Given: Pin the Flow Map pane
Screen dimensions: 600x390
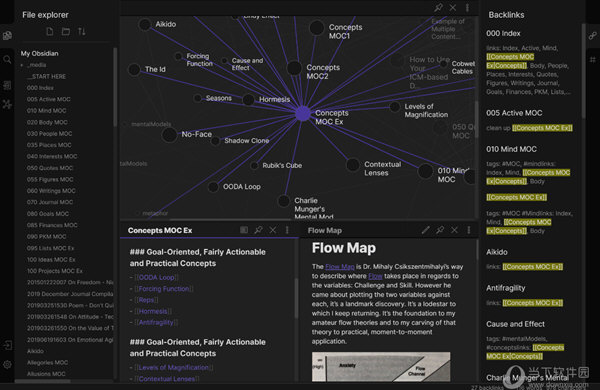Looking at the screenshot, I should pyautogui.click(x=440, y=230).
